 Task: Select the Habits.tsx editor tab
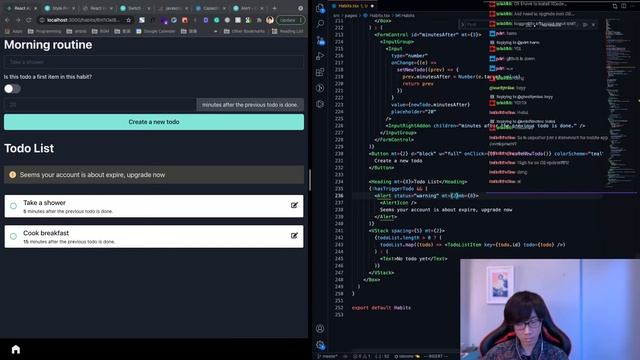(352, 6)
